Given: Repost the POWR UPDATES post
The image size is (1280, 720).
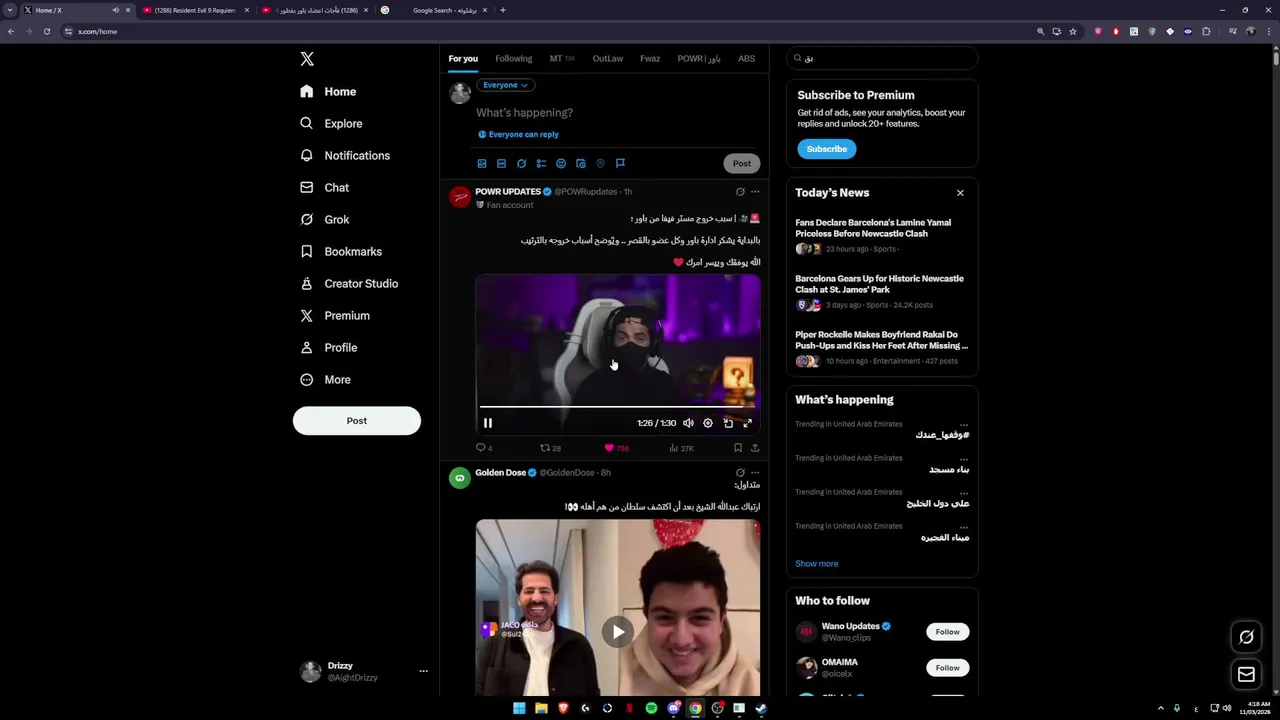Looking at the screenshot, I should 550,448.
